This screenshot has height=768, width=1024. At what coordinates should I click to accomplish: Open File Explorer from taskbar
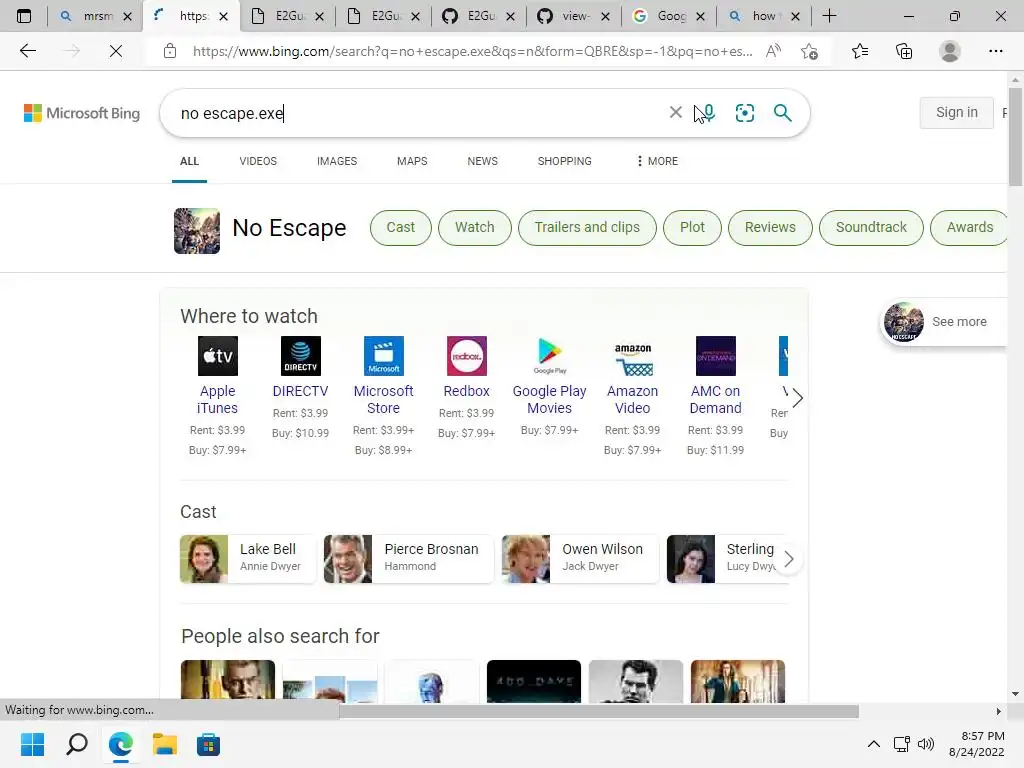[165, 744]
